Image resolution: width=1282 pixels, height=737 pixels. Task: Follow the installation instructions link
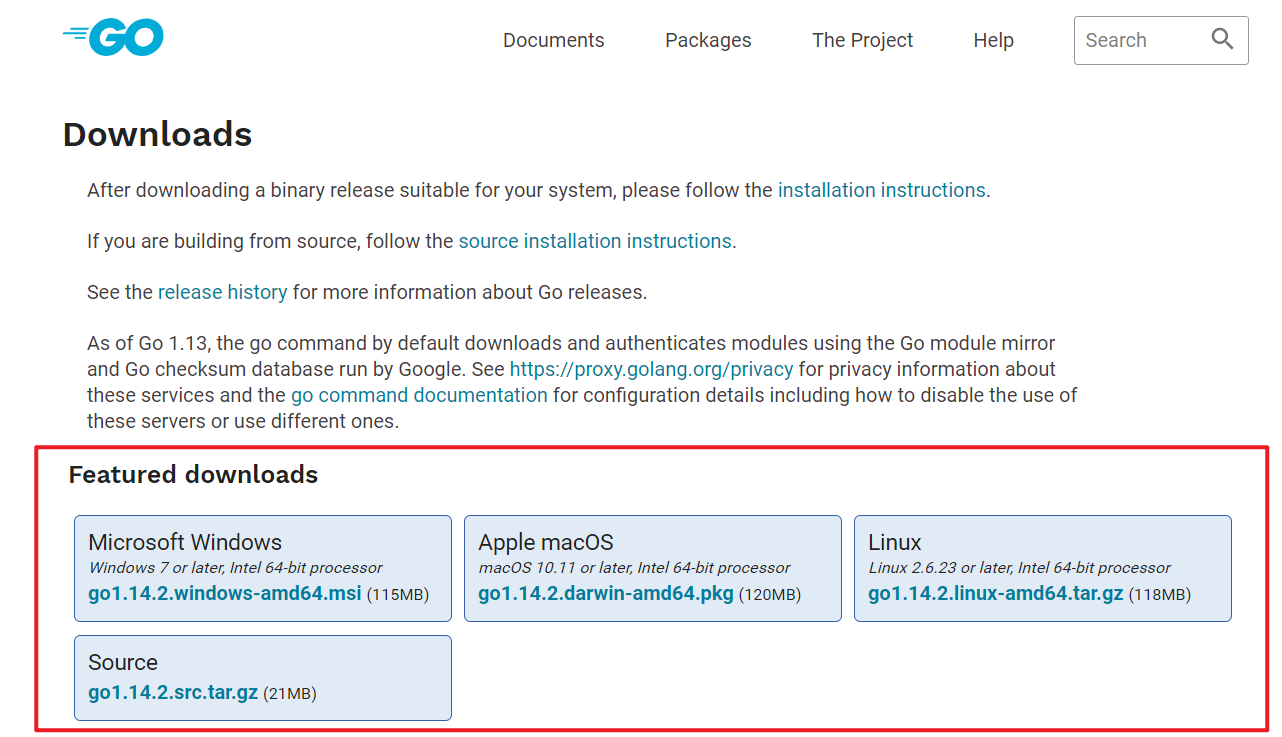(x=882, y=190)
